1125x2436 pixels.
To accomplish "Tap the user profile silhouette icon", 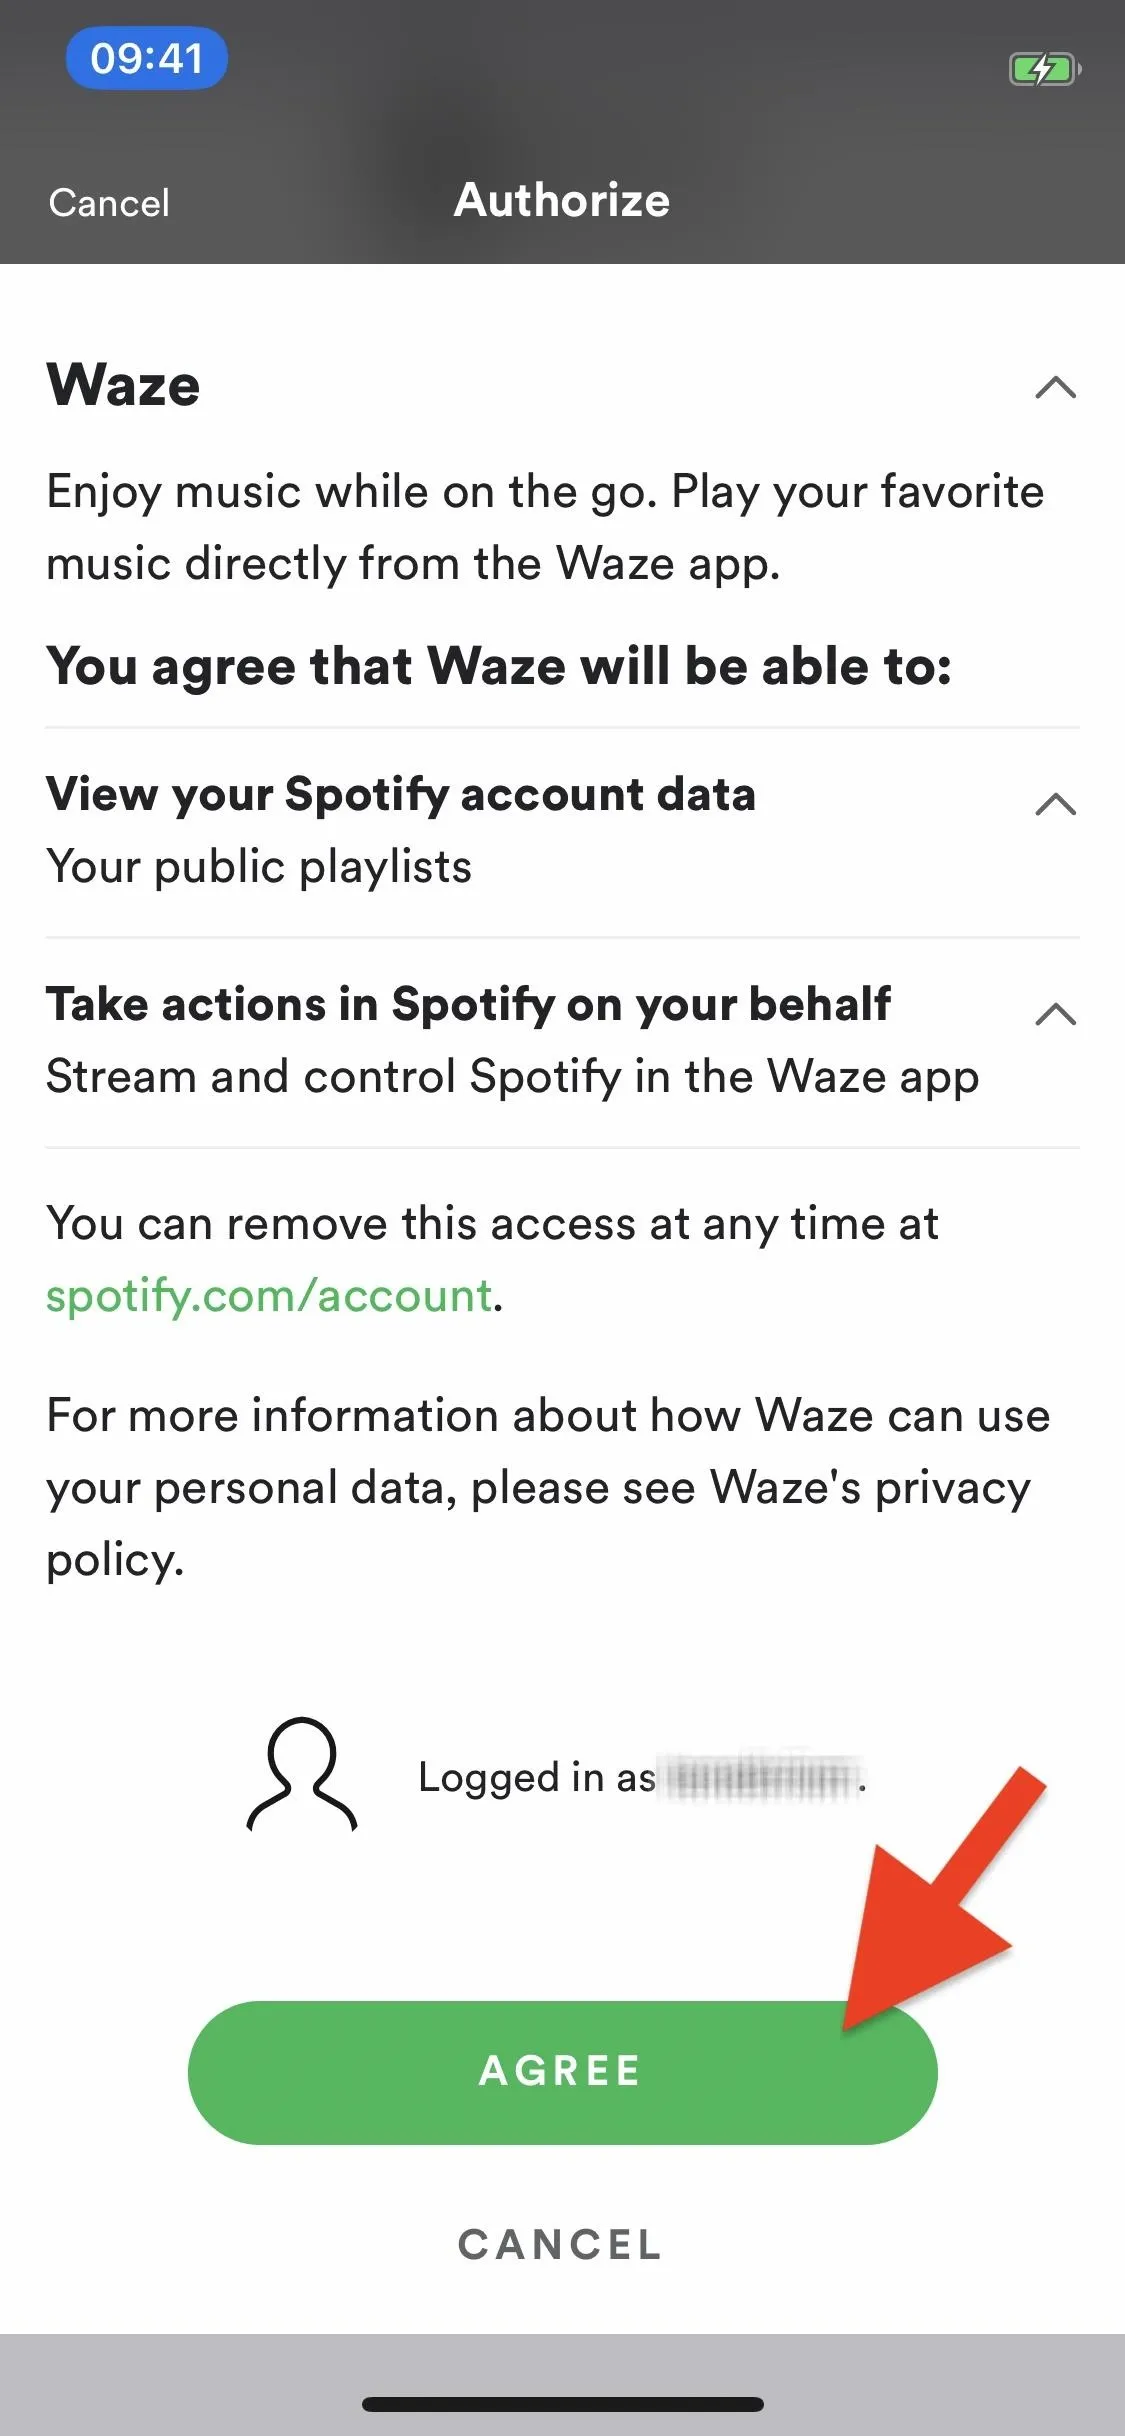I will (302, 1775).
